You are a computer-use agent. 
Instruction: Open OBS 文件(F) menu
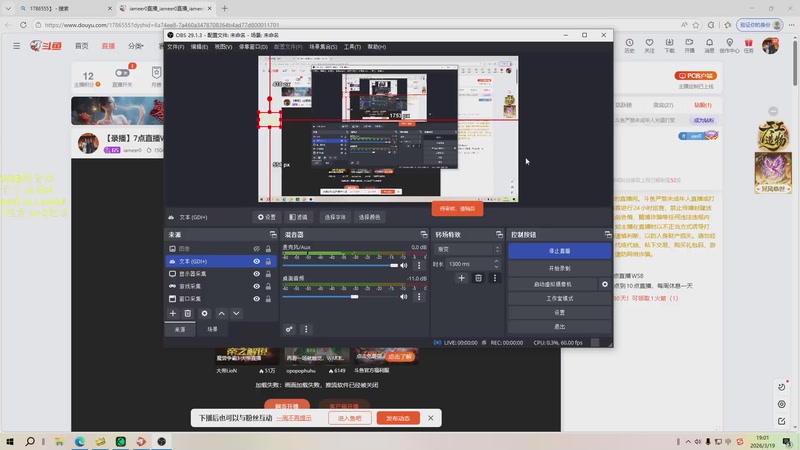(176, 46)
